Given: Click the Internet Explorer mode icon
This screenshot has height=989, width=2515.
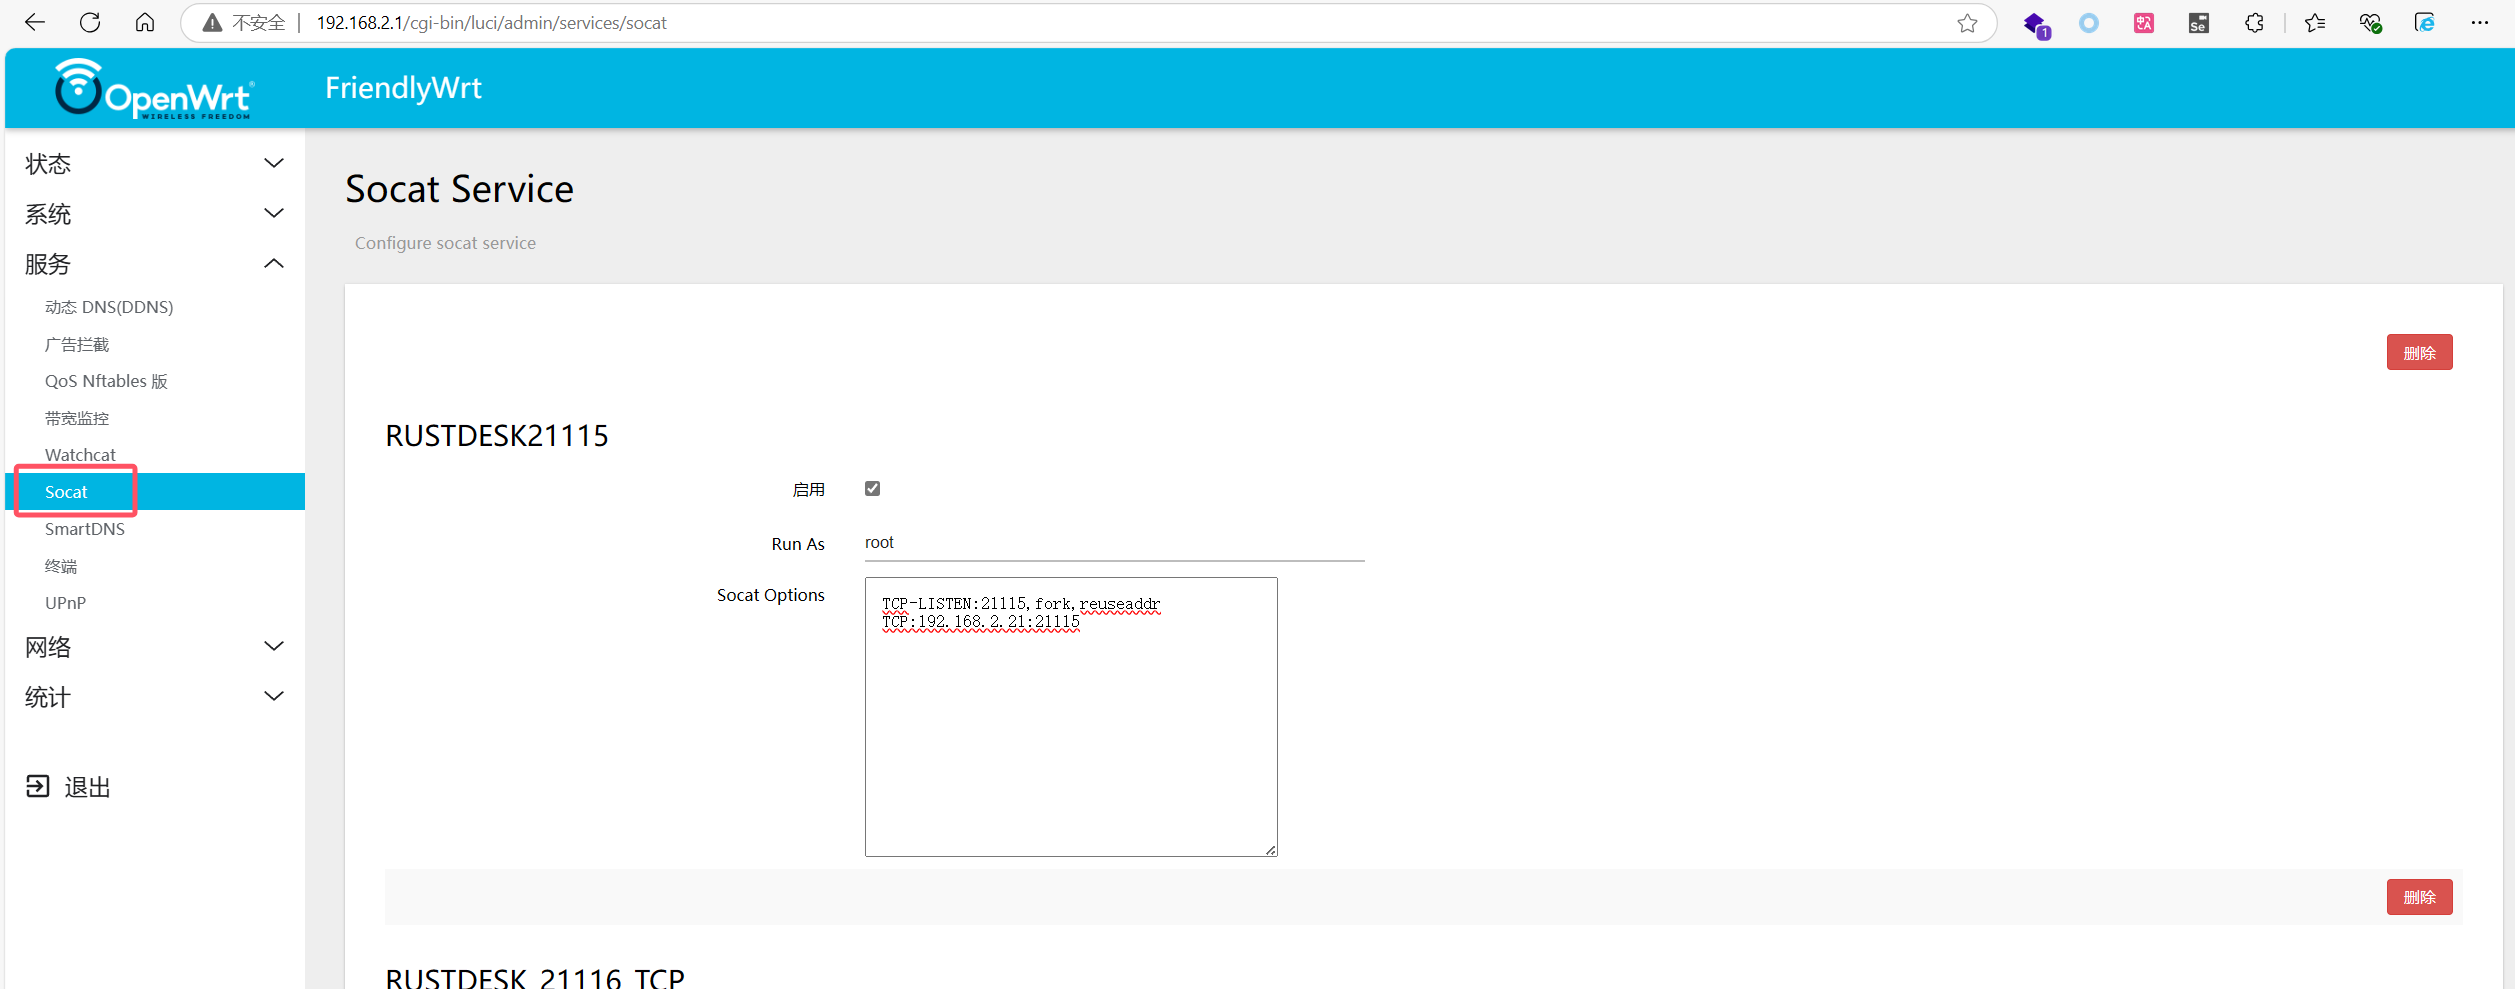Looking at the screenshot, I should [x=2424, y=22].
